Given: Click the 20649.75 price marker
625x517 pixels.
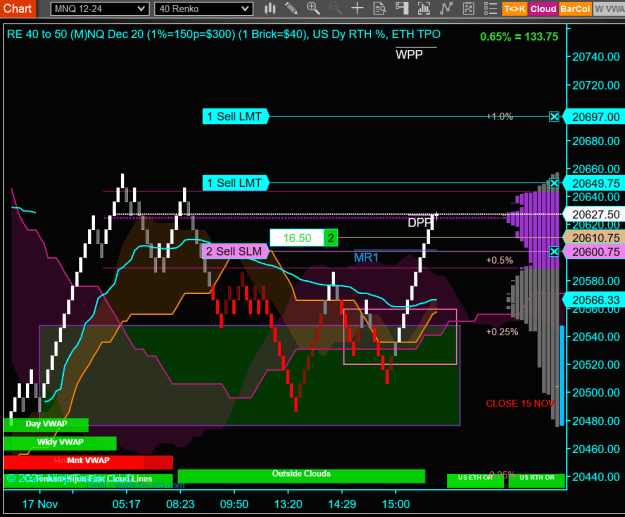Looking at the screenshot, I should point(595,183).
